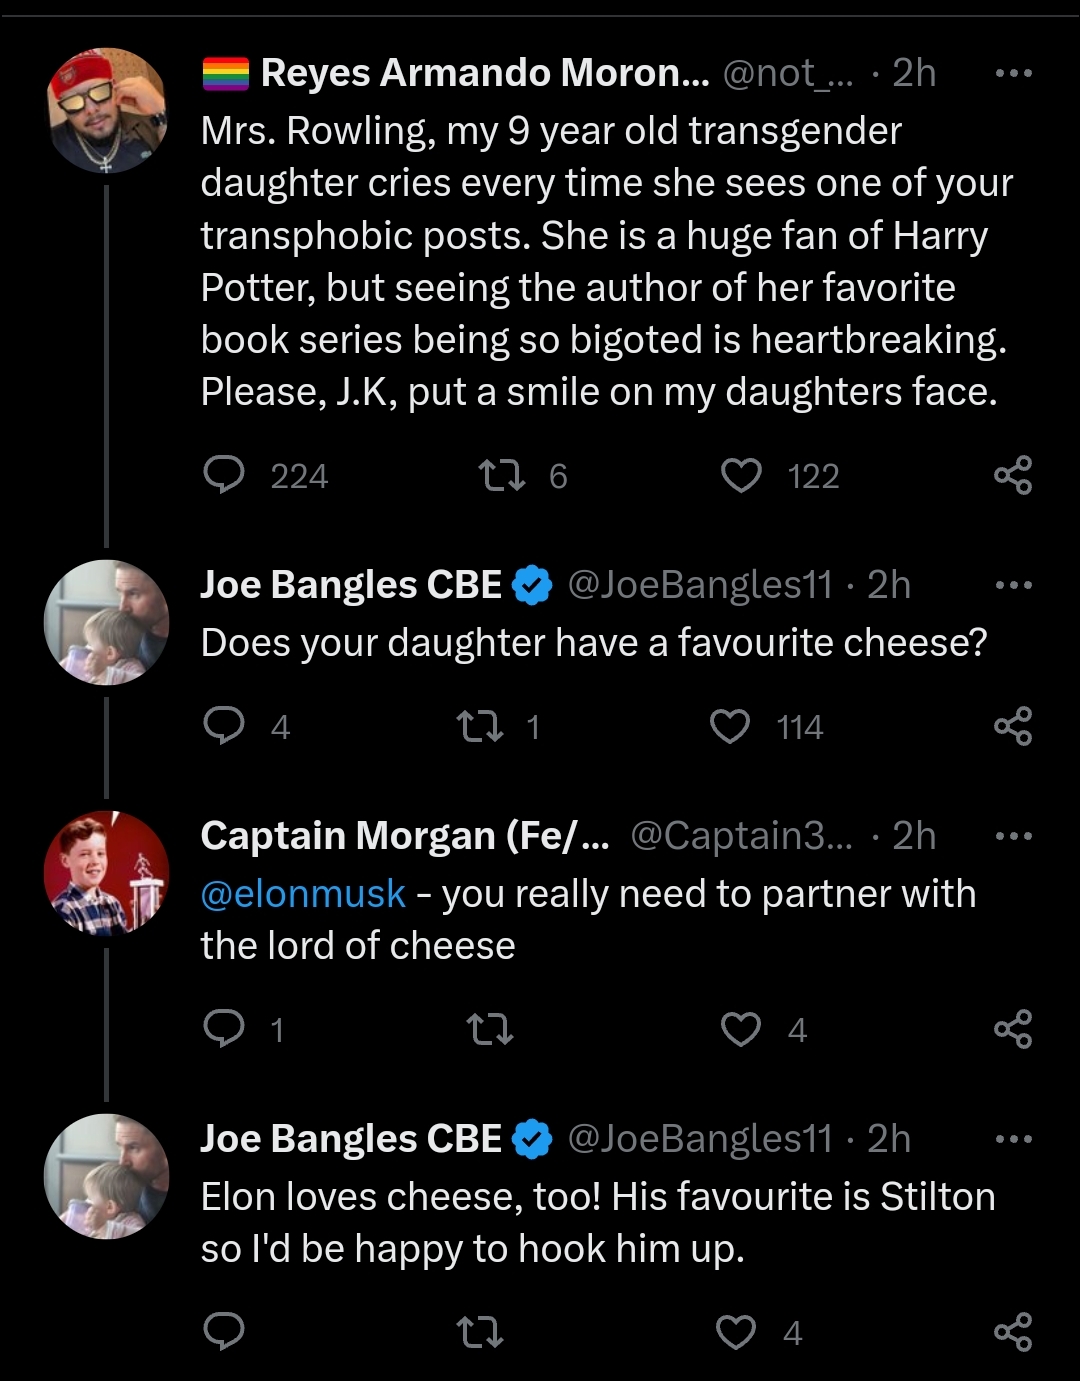Reply to the Stilton tweet
Image resolution: width=1080 pixels, height=1381 pixels.
224,1331
